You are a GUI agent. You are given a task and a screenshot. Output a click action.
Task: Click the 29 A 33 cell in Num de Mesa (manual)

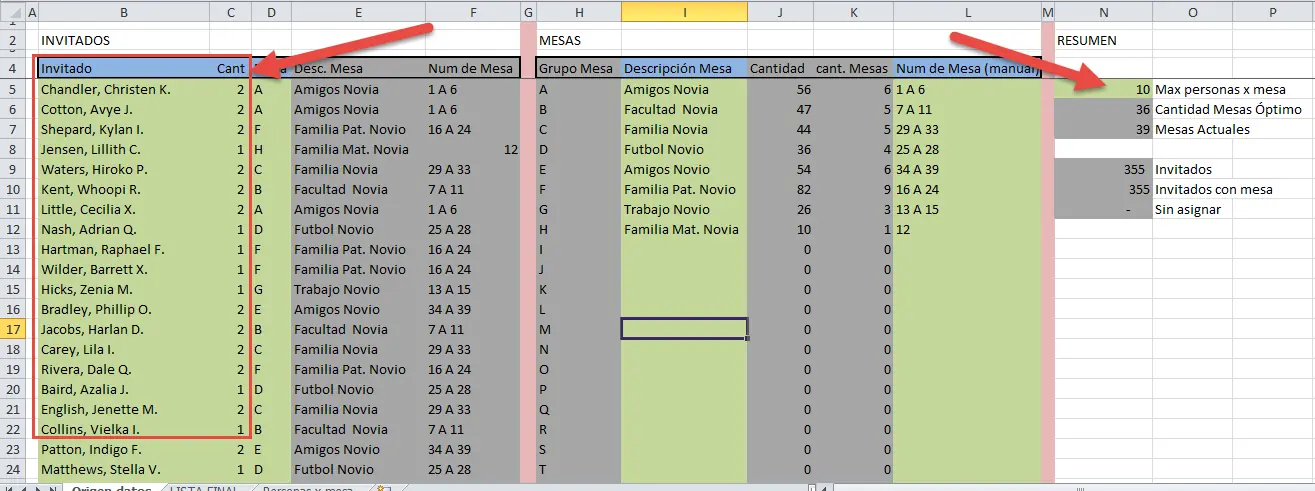(x=967, y=129)
